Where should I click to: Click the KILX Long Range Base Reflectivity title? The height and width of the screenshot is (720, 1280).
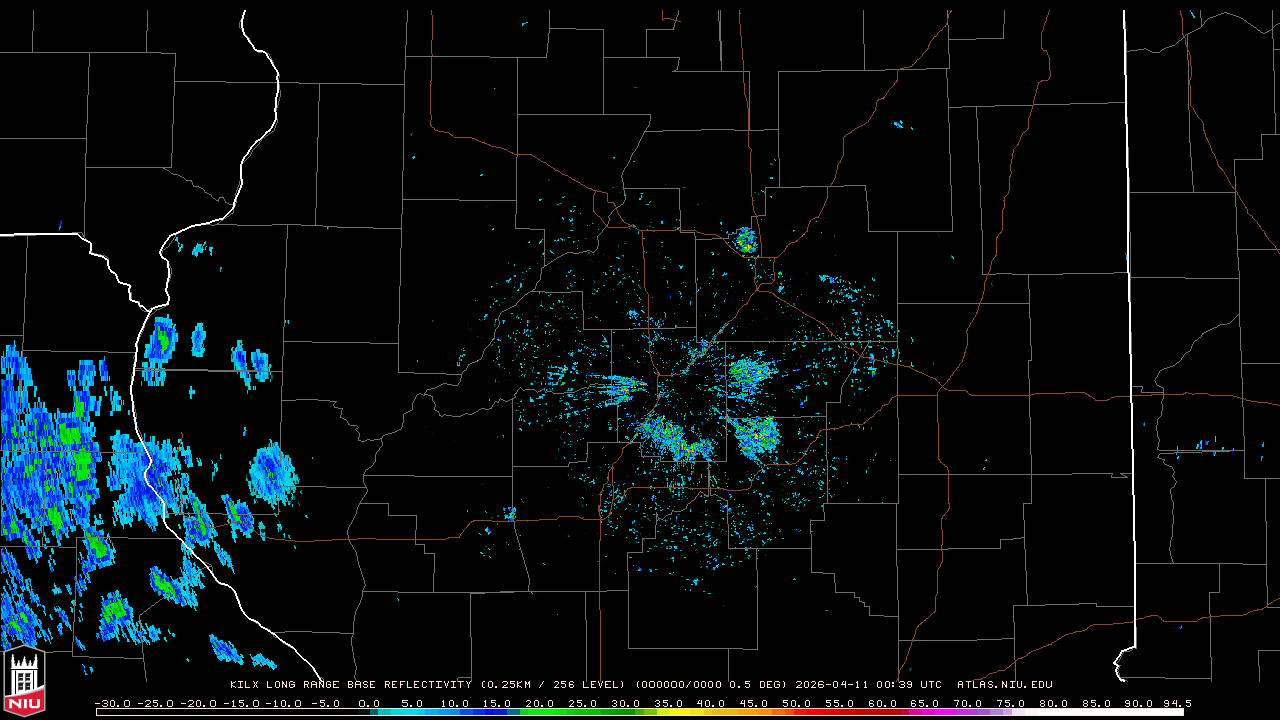pos(350,685)
